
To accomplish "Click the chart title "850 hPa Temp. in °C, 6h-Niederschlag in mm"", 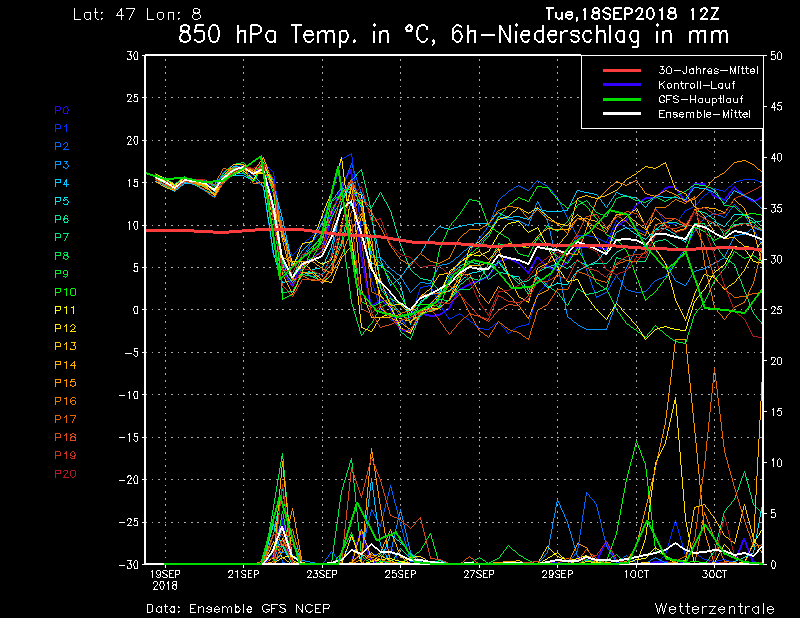I will click(453, 35).
